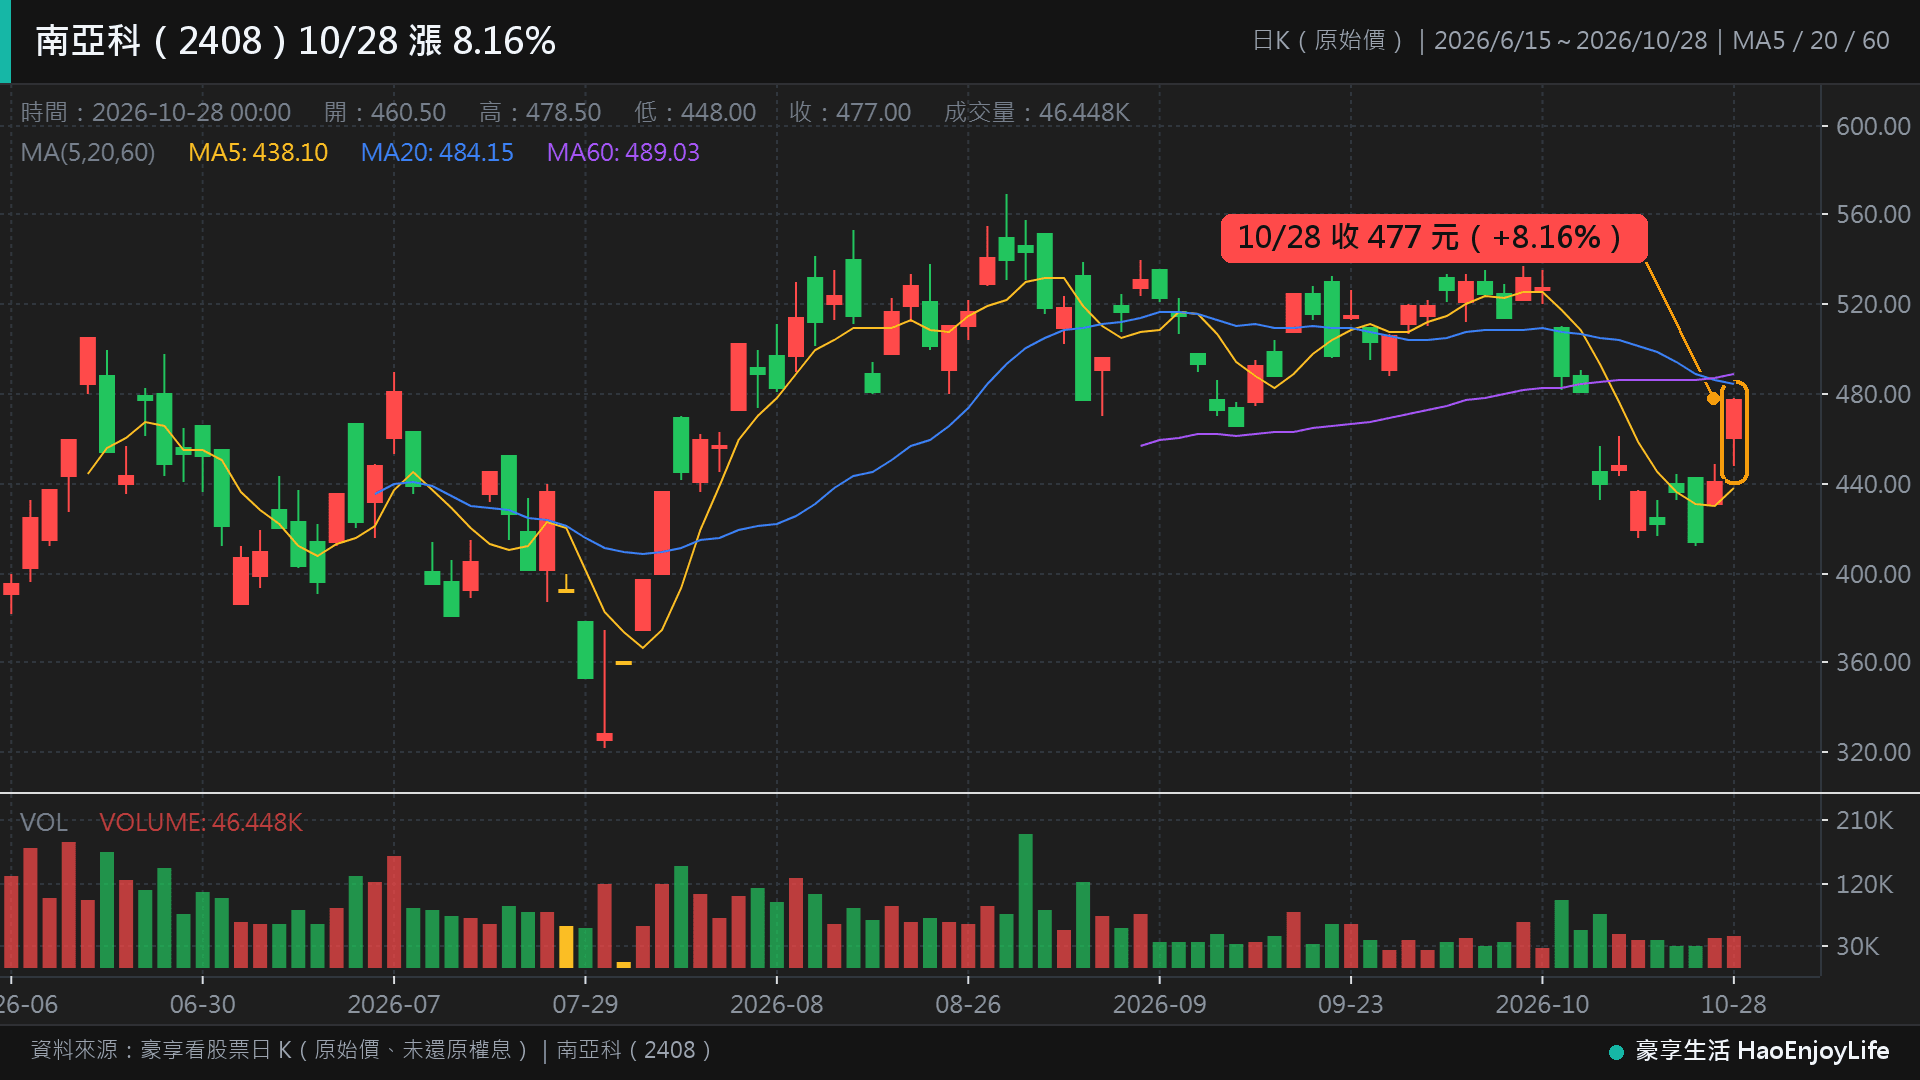Click the chart title 南亞科（2408）10/28 漲 8.16%

click(x=295, y=41)
